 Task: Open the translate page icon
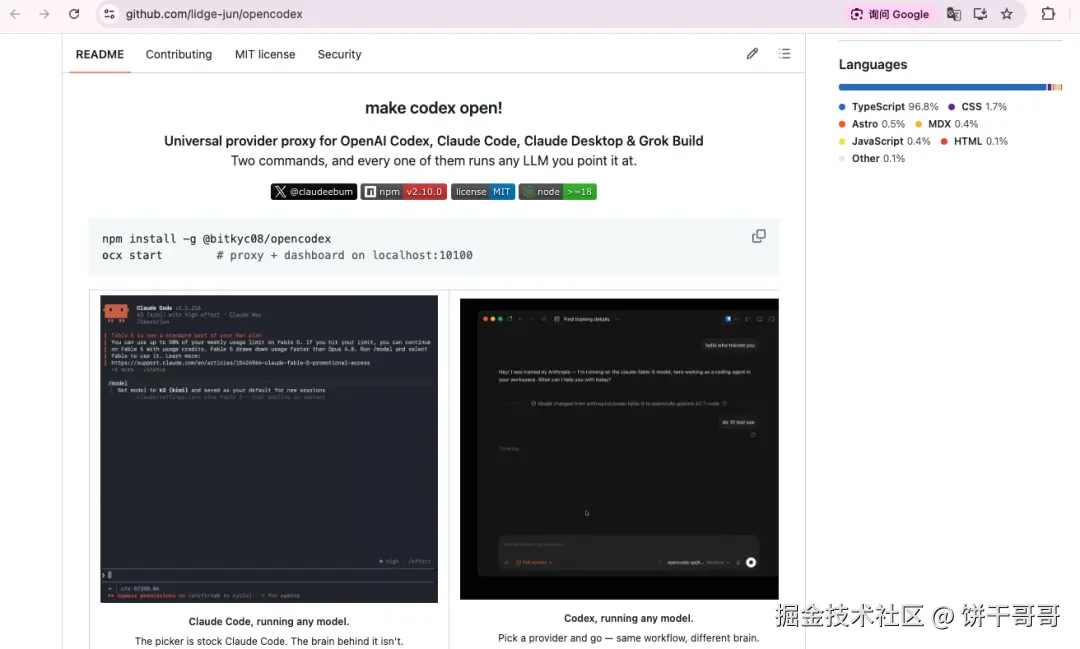pos(953,14)
